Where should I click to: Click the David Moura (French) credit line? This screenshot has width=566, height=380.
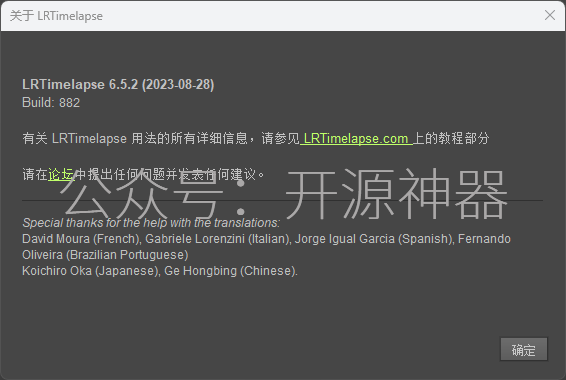[x=266, y=239]
